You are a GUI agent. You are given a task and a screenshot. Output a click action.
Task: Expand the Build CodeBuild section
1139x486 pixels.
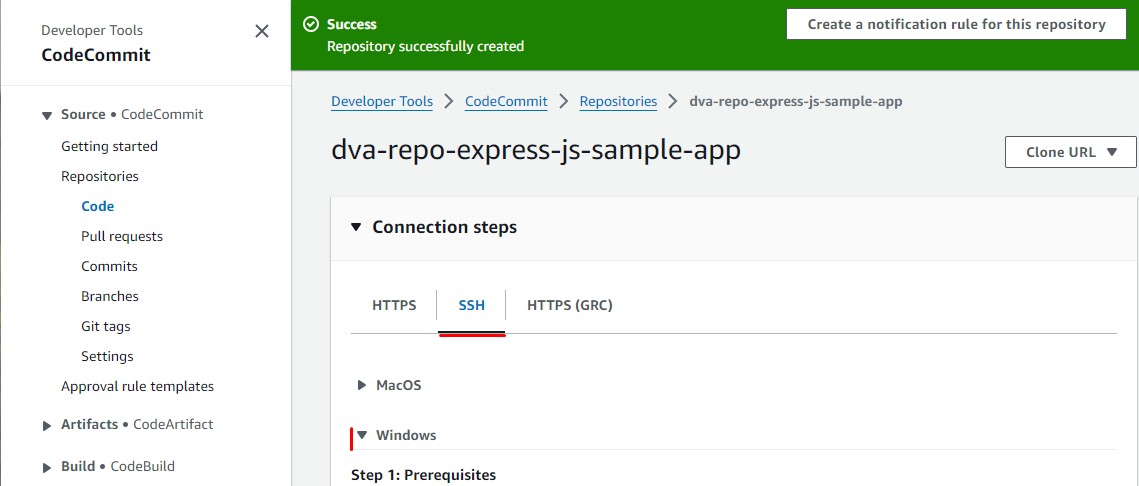[x=47, y=467]
